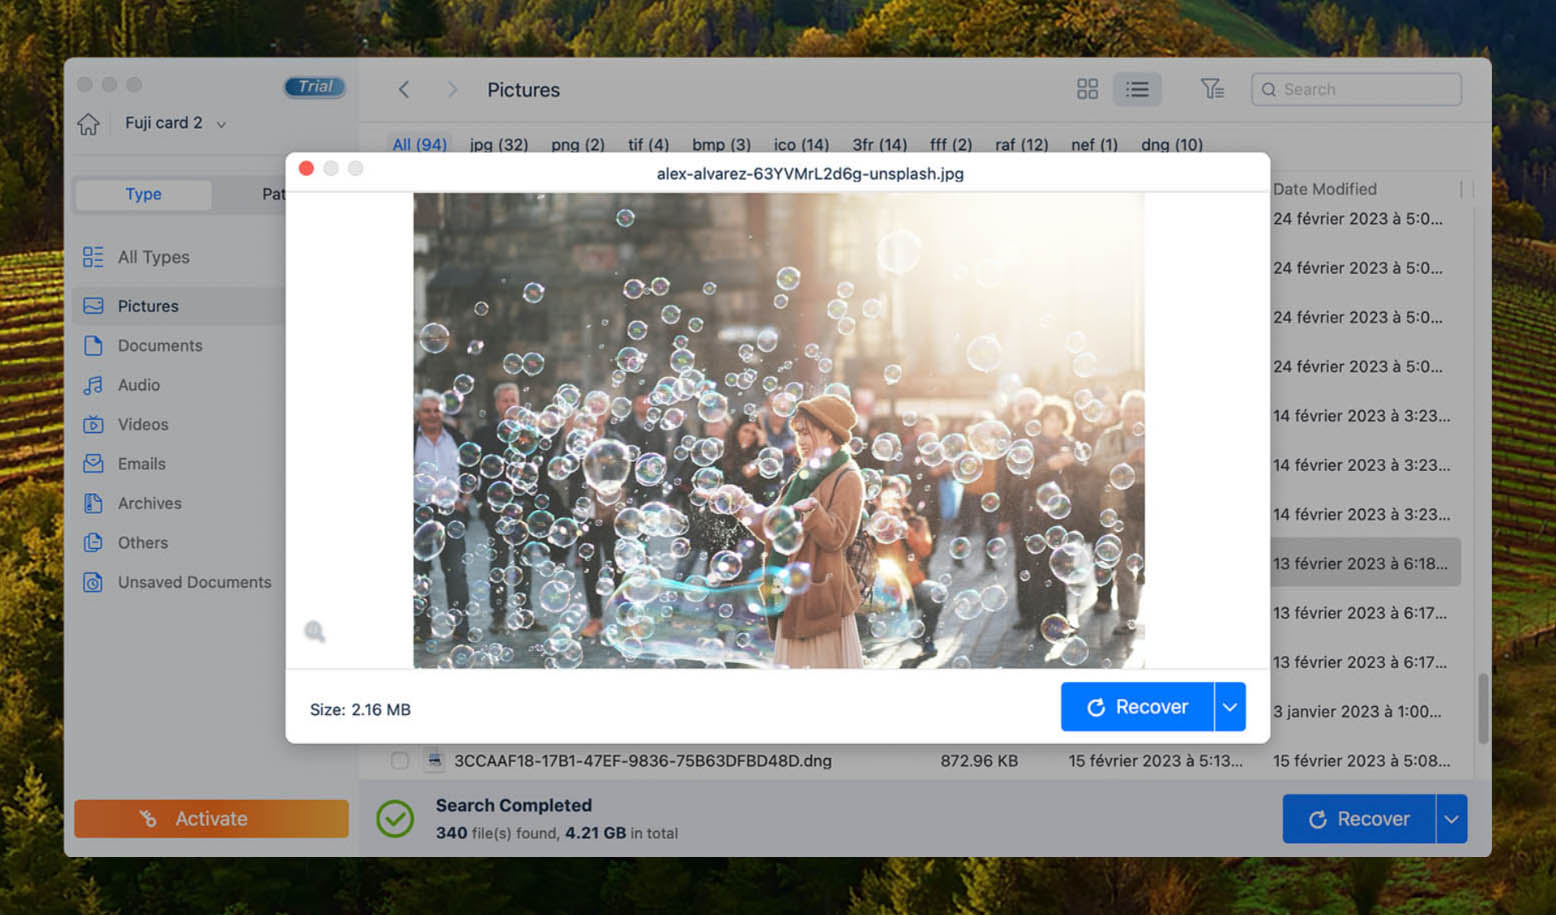Open the Emails category

[x=141, y=464]
